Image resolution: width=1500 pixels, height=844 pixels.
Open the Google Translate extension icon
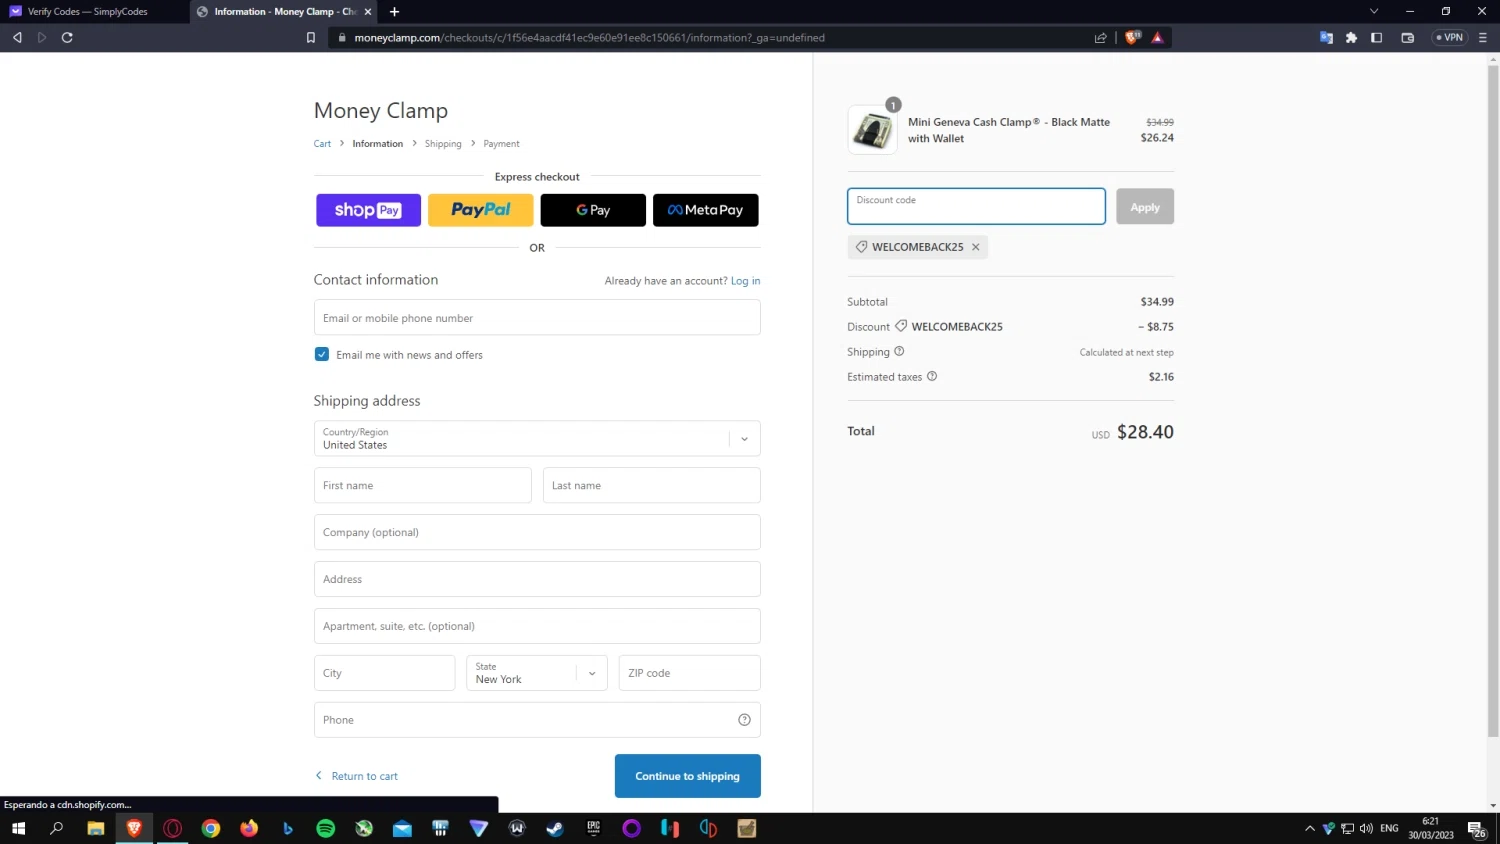(1326, 38)
